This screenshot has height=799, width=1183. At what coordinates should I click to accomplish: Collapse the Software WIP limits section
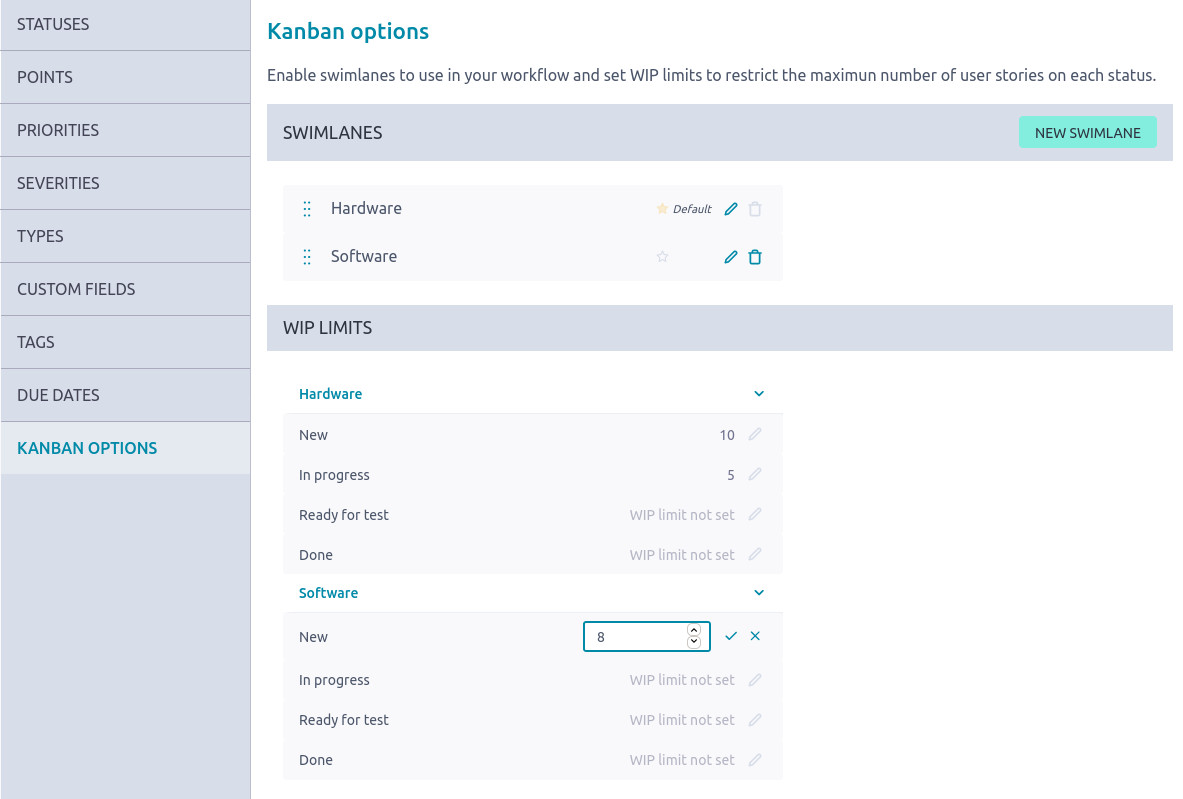tap(758, 593)
